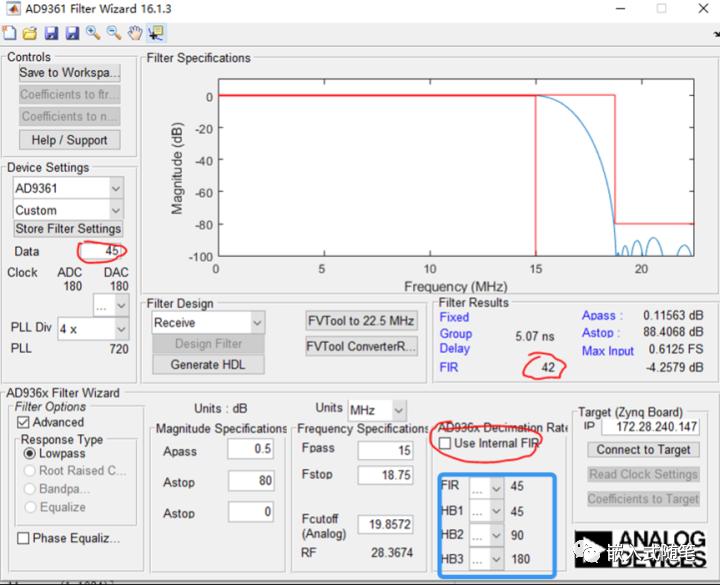Click the Astop field showing 0

point(251,511)
